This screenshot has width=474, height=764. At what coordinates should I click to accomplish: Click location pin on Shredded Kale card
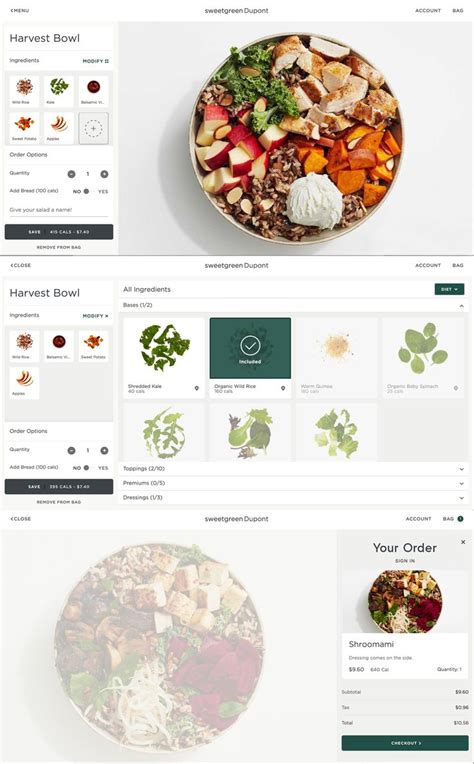197,388
